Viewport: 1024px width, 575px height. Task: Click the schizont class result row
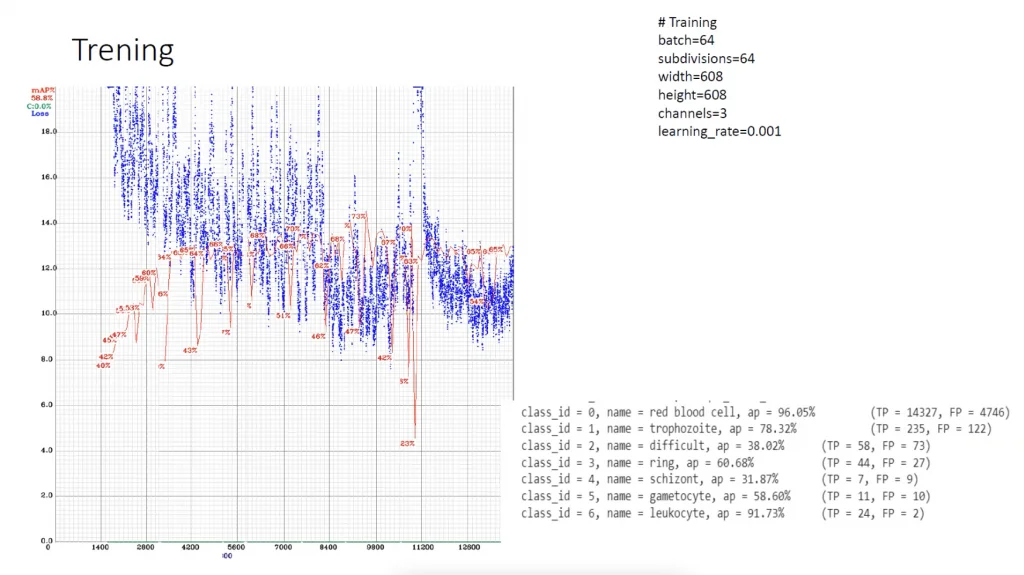click(720, 480)
